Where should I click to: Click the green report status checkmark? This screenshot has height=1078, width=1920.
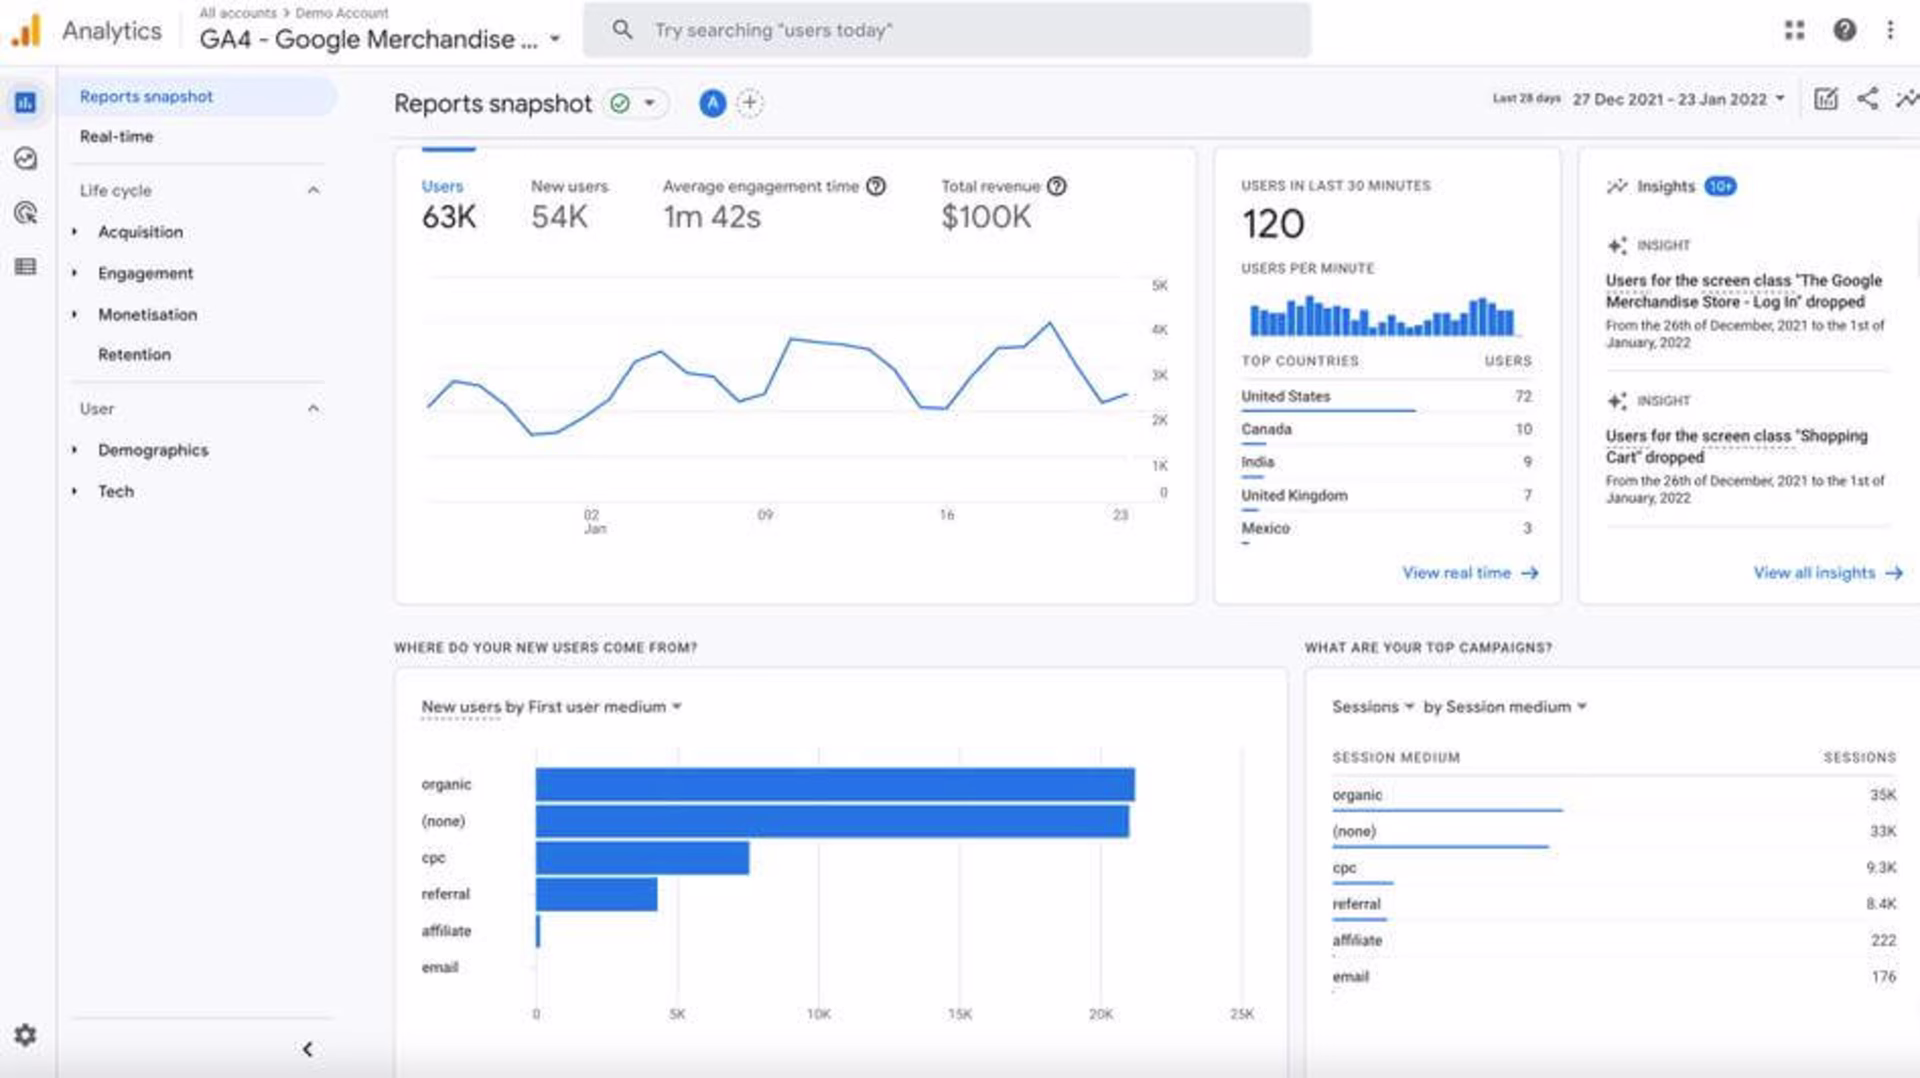click(x=620, y=103)
